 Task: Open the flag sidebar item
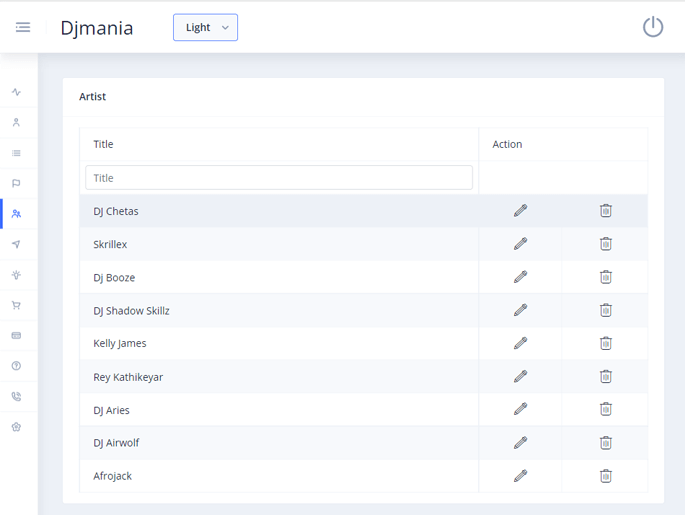[16, 183]
